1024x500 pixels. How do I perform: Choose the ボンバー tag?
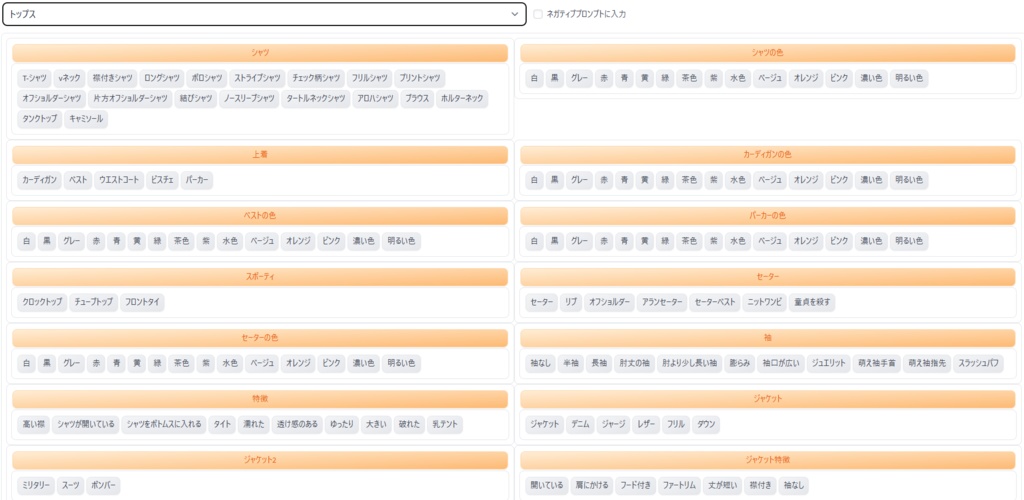click(x=103, y=486)
